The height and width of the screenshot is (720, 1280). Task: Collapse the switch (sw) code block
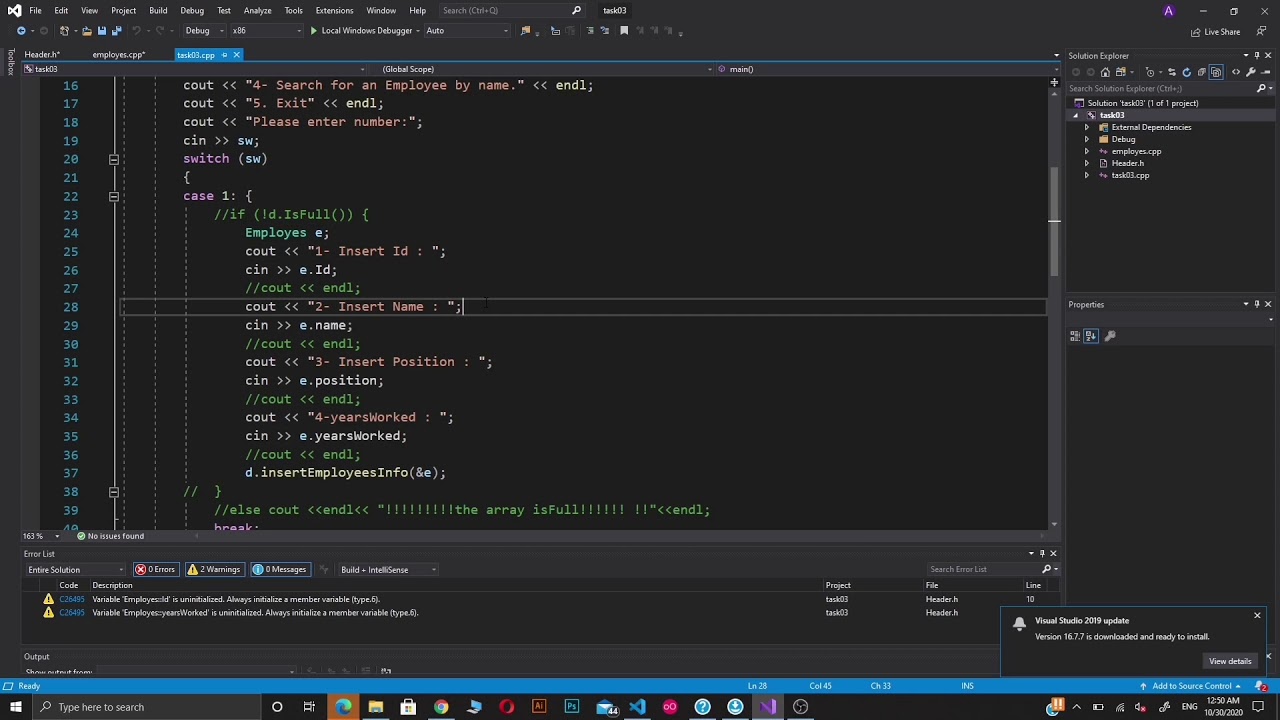[114, 159]
